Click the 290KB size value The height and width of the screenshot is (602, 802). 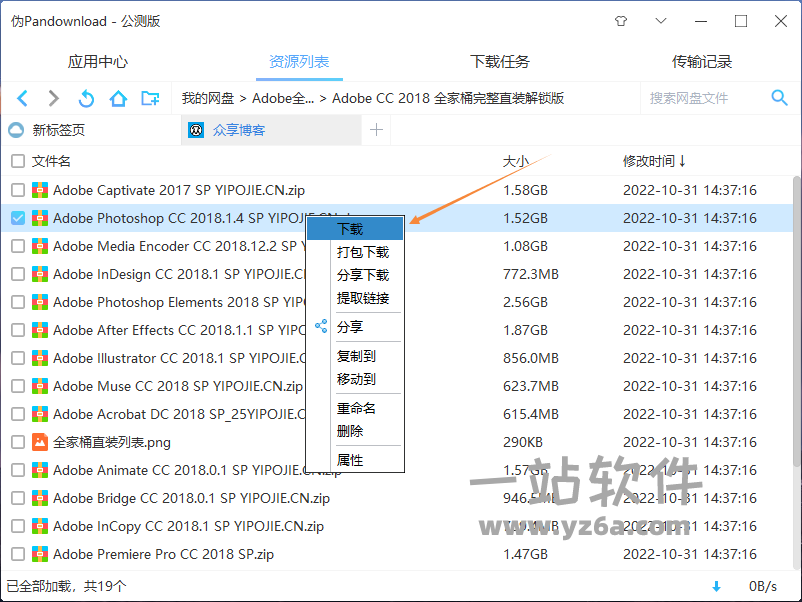[x=523, y=442]
